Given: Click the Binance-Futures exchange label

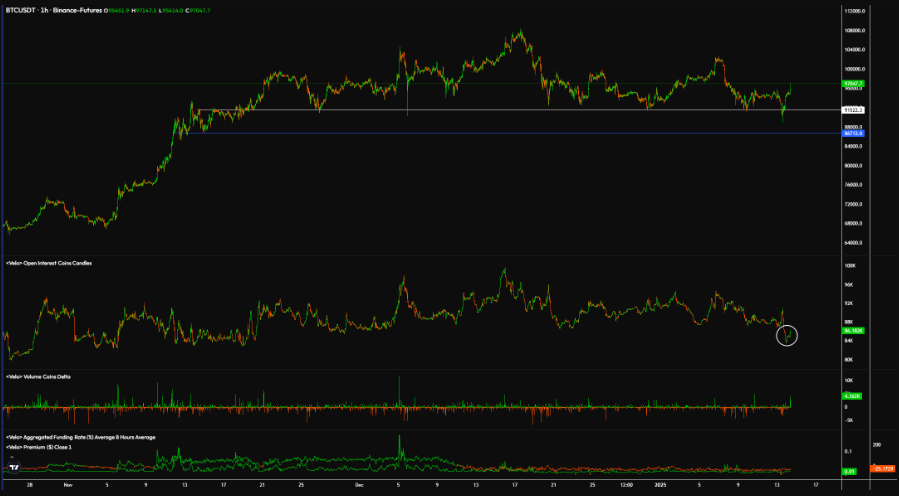Looking at the screenshot, I should pyautogui.click(x=77, y=8).
